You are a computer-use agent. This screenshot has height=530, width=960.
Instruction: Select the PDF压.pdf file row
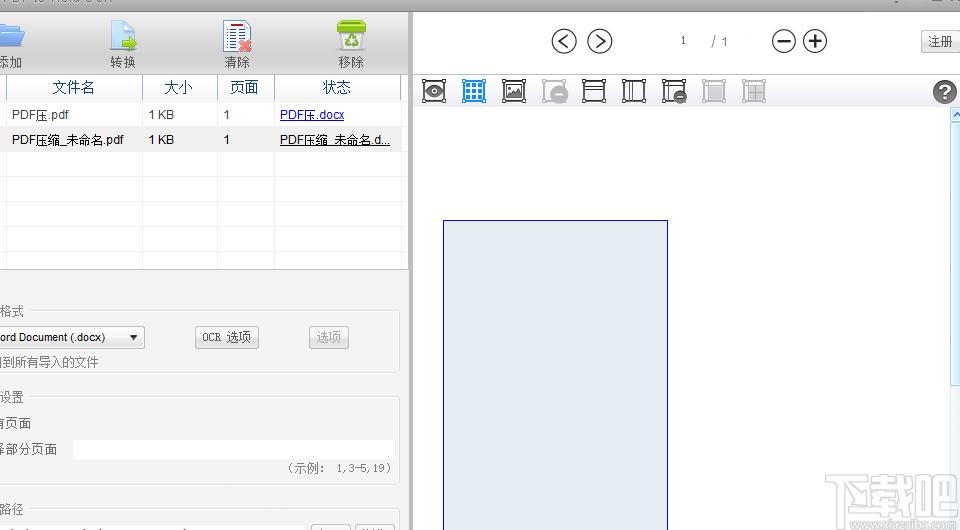tap(201, 114)
